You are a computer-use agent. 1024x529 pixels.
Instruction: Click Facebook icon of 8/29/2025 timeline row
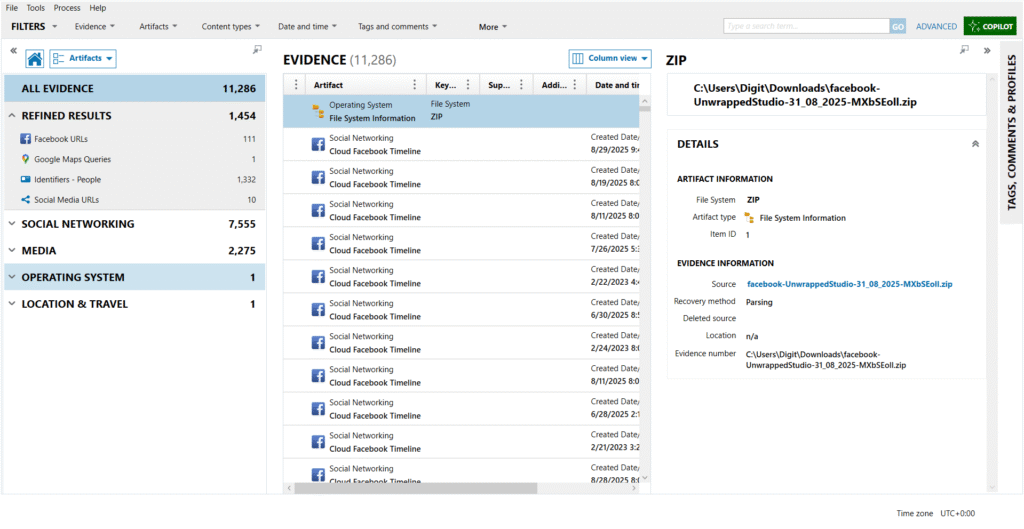click(x=318, y=144)
